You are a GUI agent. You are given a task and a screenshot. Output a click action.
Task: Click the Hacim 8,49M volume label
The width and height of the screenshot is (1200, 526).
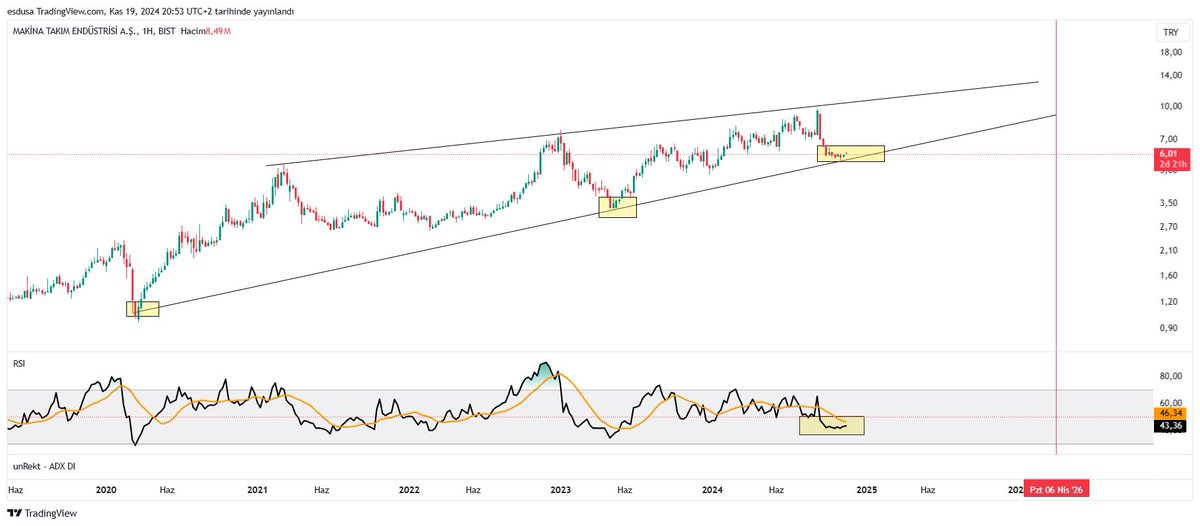point(208,32)
